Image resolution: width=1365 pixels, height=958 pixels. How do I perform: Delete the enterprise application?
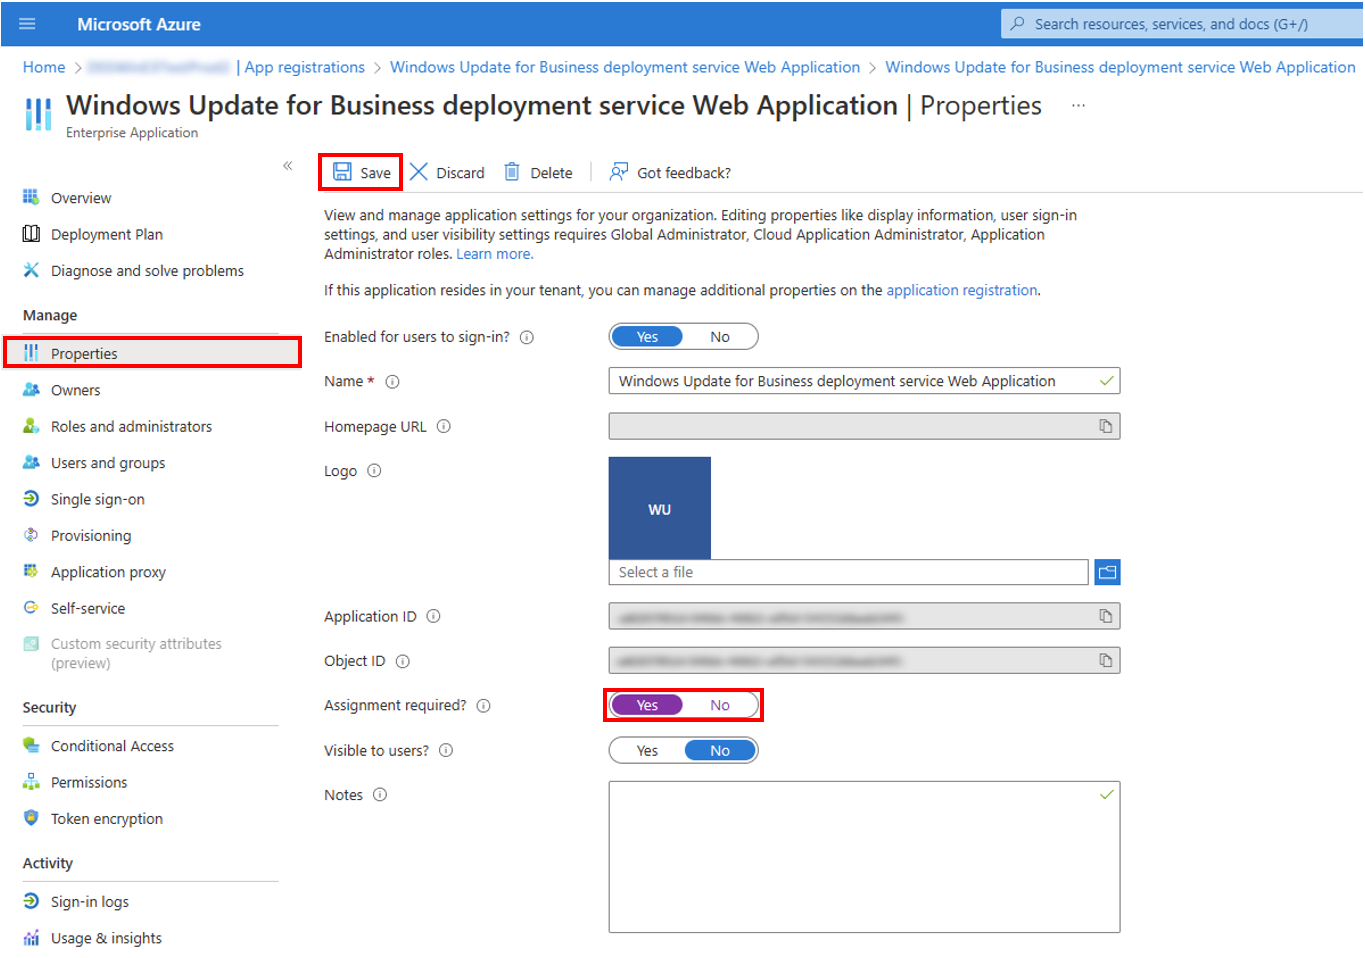[538, 172]
